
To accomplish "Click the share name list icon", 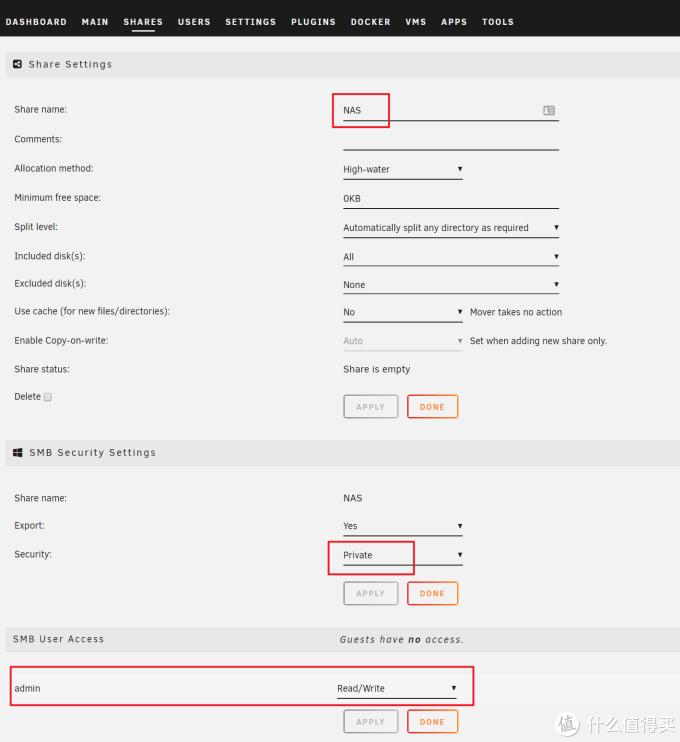I will tap(548, 110).
